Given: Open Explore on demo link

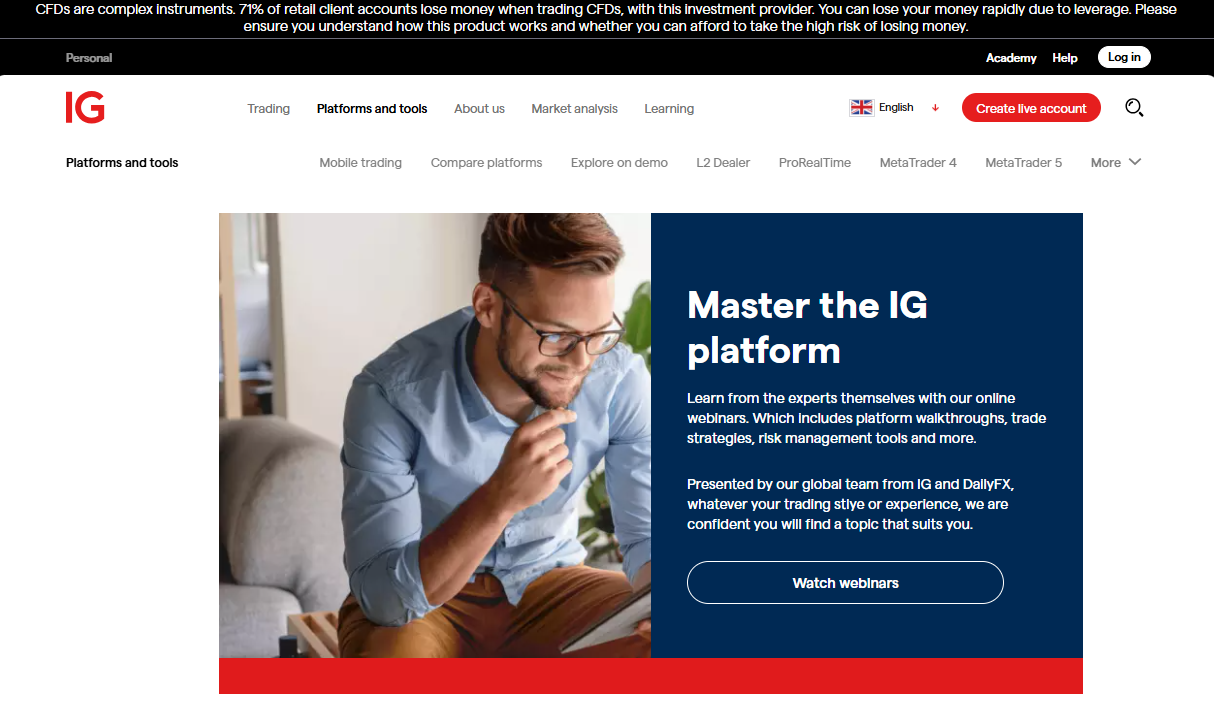Looking at the screenshot, I should pos(619,162).
